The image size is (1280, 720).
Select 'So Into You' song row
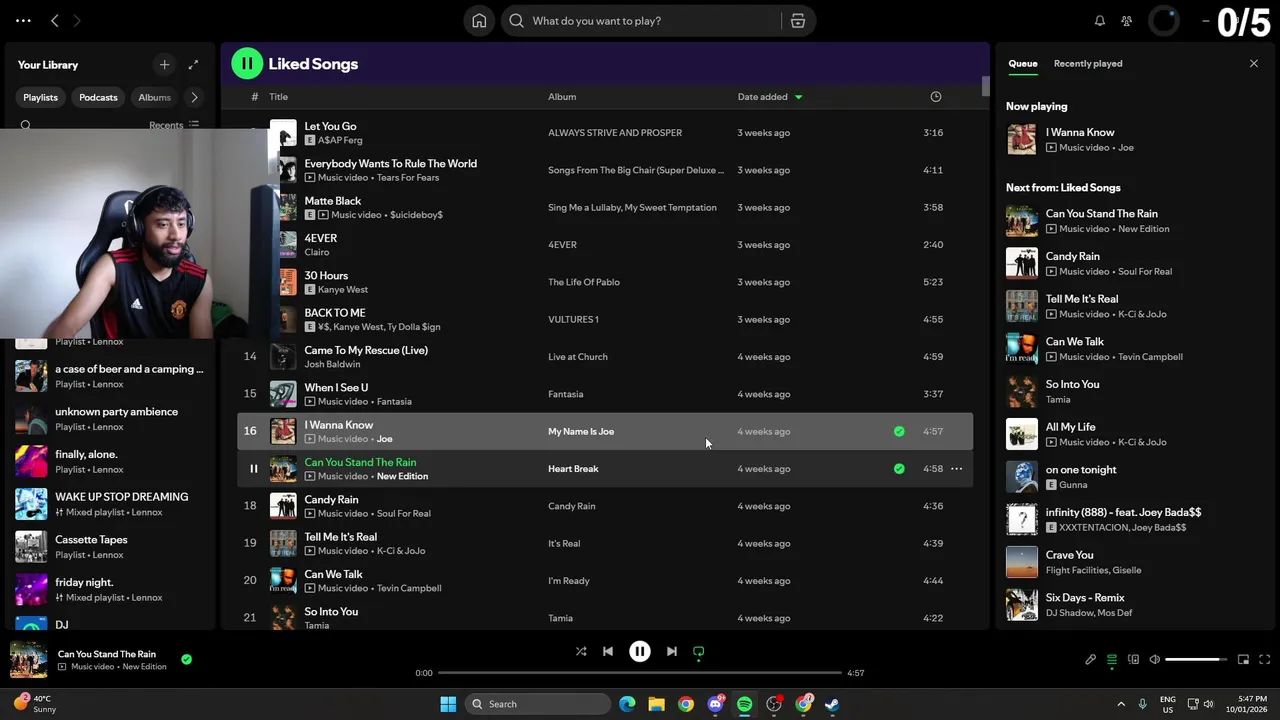click(605, 617)
